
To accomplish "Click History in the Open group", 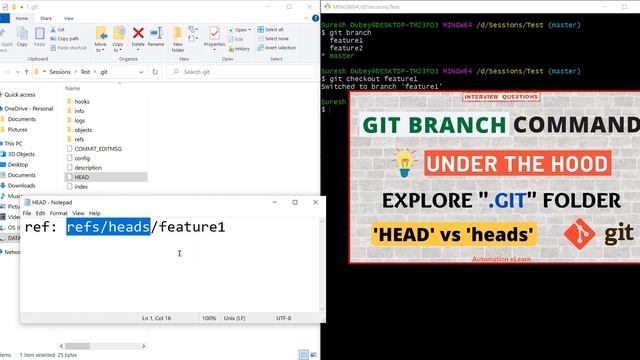I will click(x=239, y=49).
